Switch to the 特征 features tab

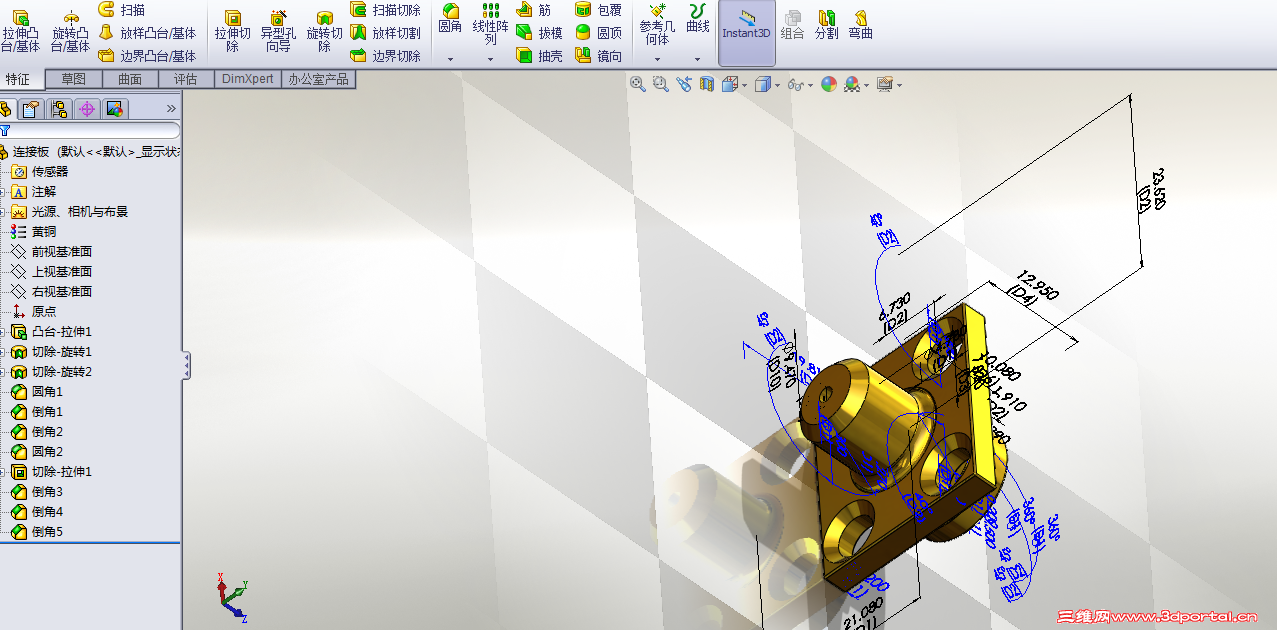click(x=18, y=79)
